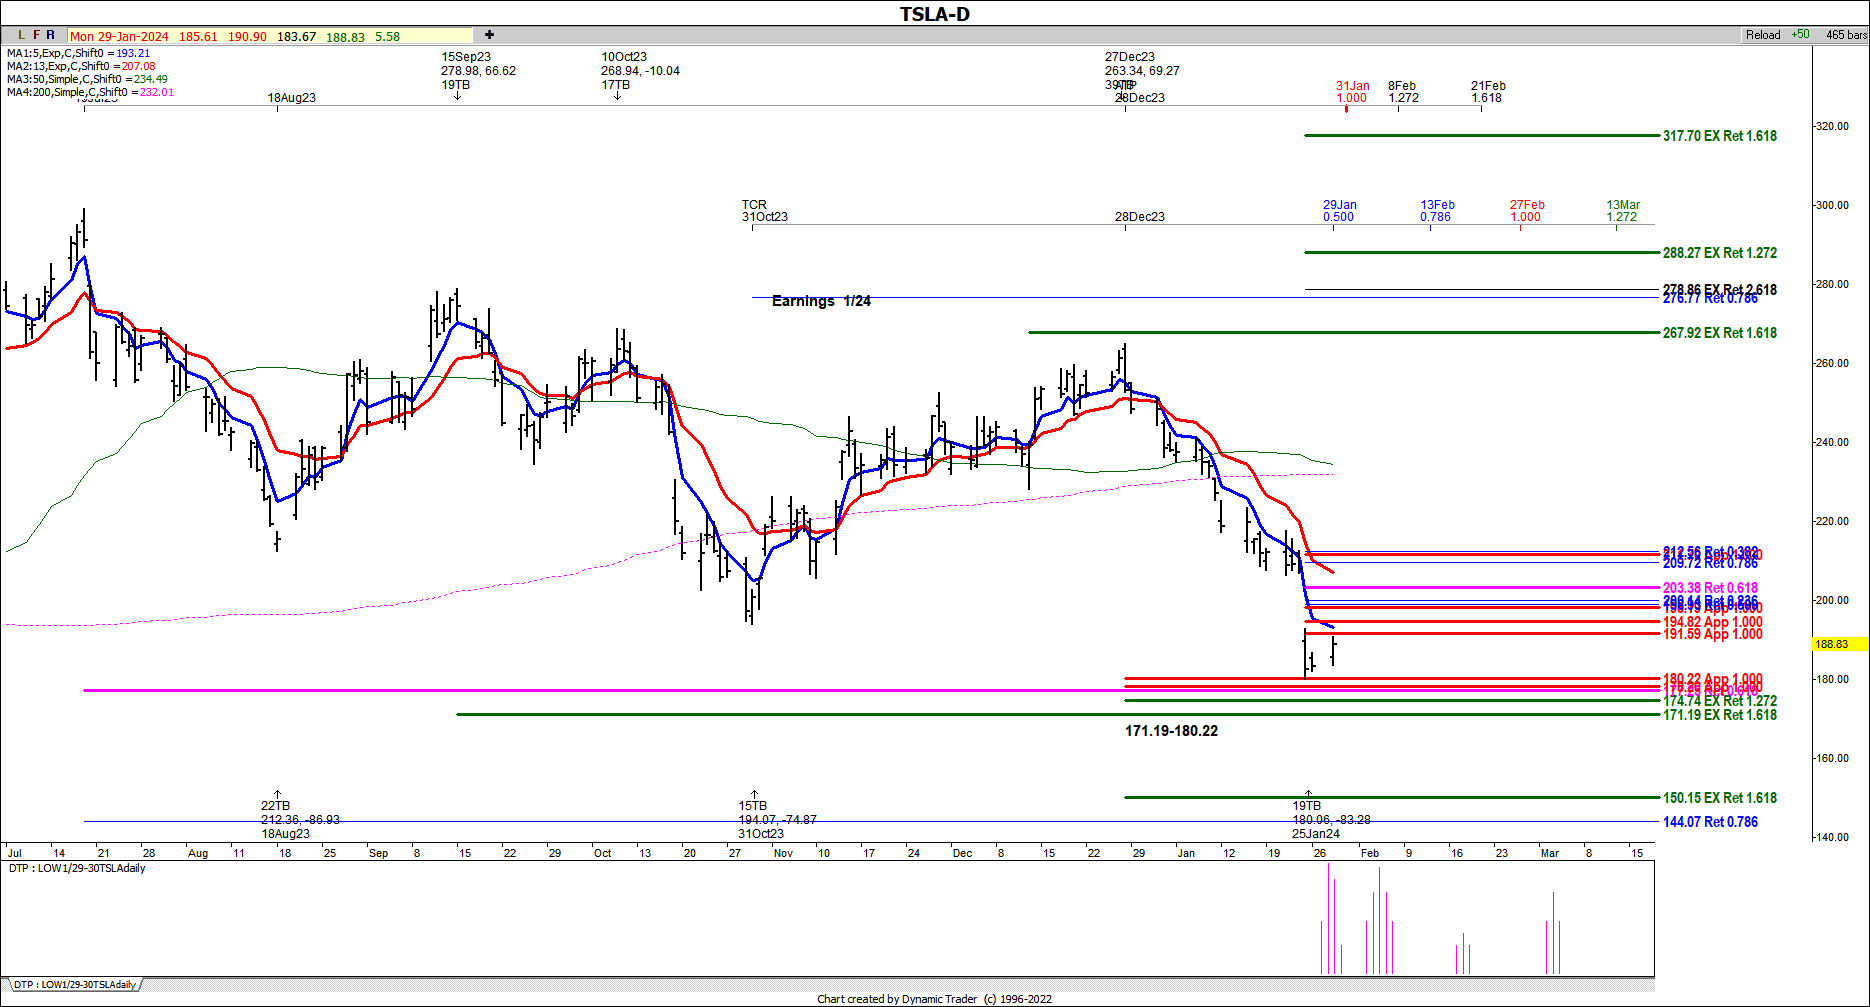Click the 174.74 EX Ret 1.272 label
The height and width of the screenshot is (1007, 1870).
tap(1720, 701)
